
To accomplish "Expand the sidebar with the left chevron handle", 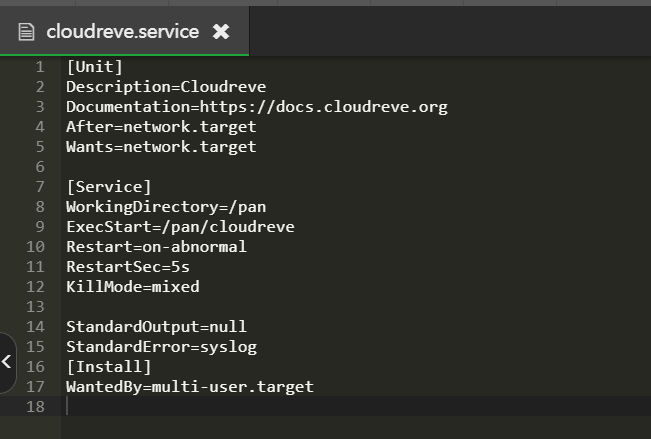I will click(7, 362).
